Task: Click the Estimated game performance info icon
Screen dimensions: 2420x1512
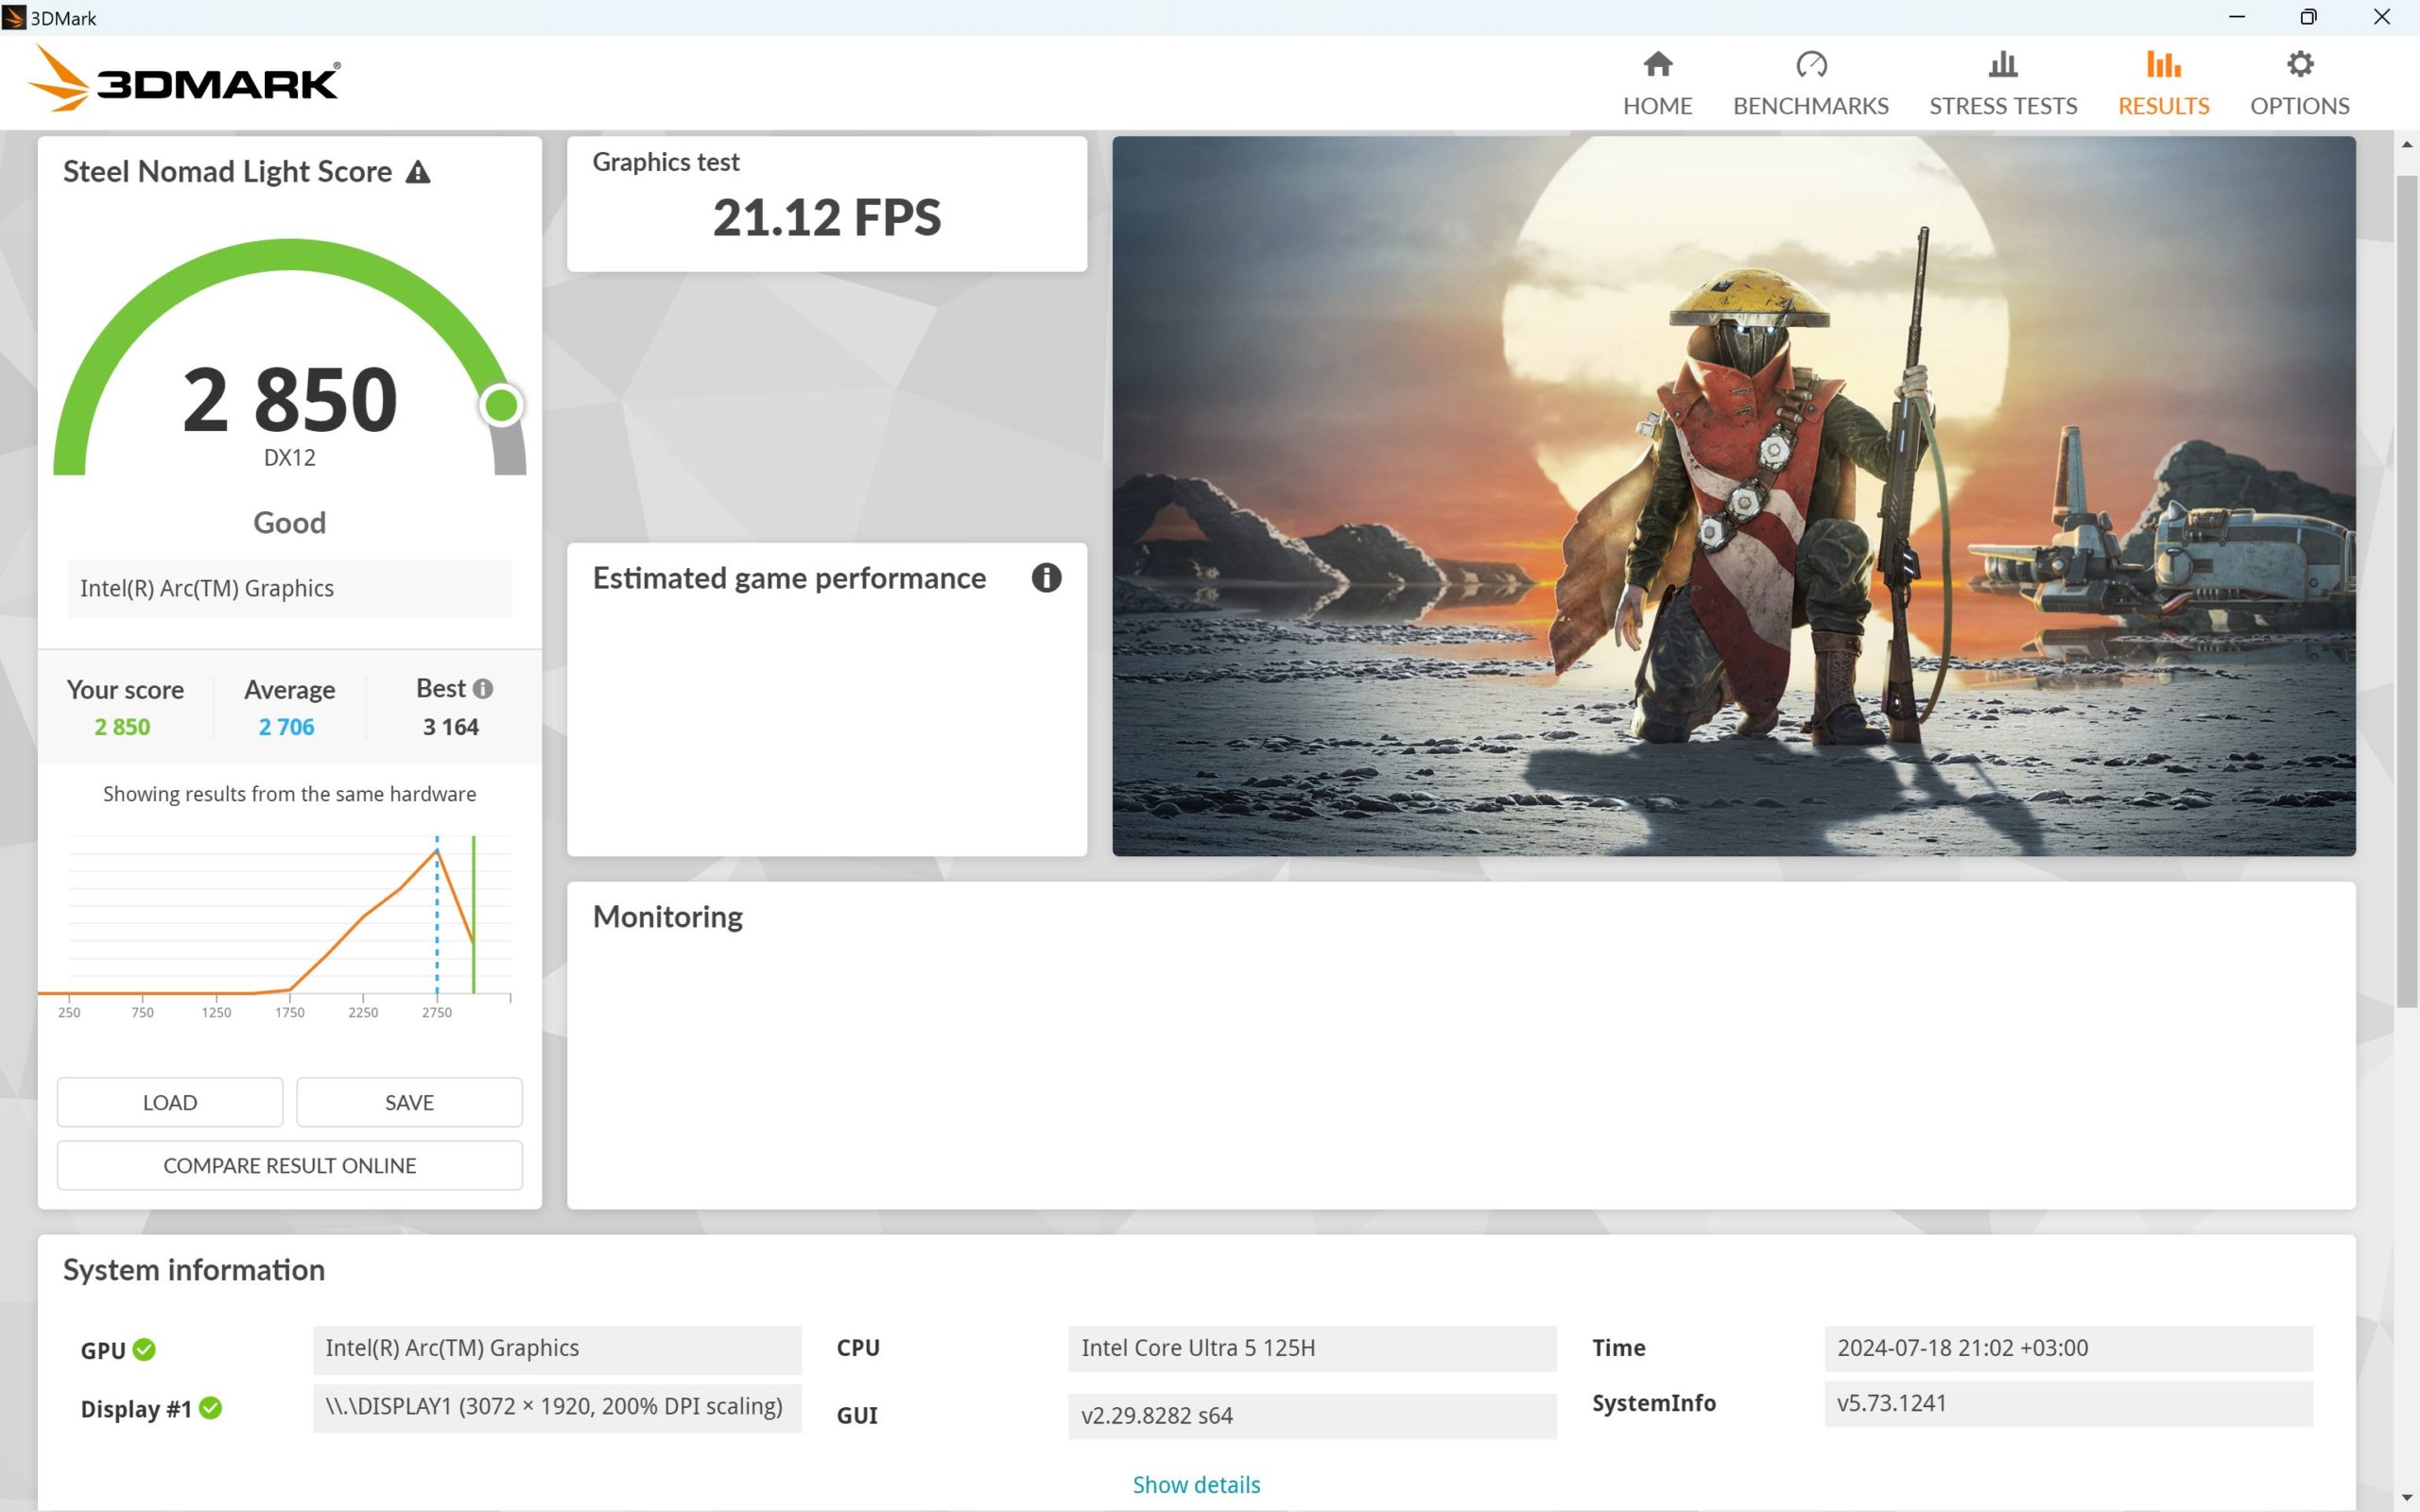Action: coord(1046,577)
